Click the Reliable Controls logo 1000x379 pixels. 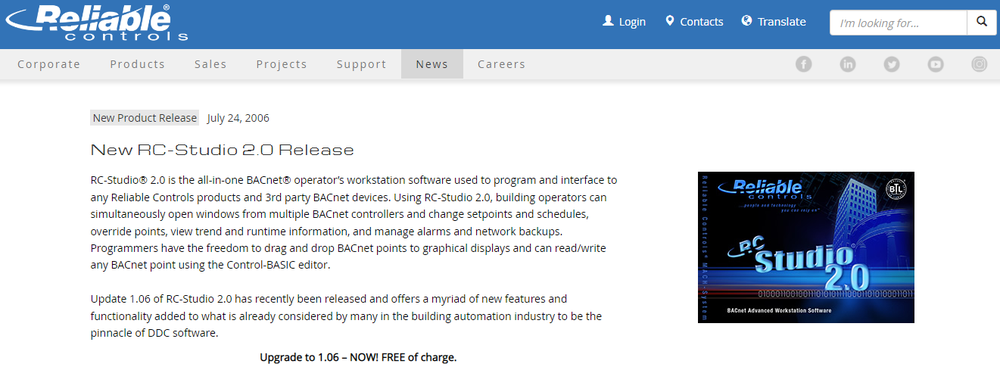tap(97, 23)
